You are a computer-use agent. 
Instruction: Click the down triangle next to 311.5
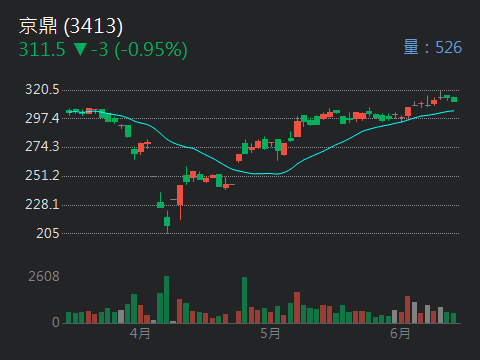pyautogui.click(x=80, y=49)
